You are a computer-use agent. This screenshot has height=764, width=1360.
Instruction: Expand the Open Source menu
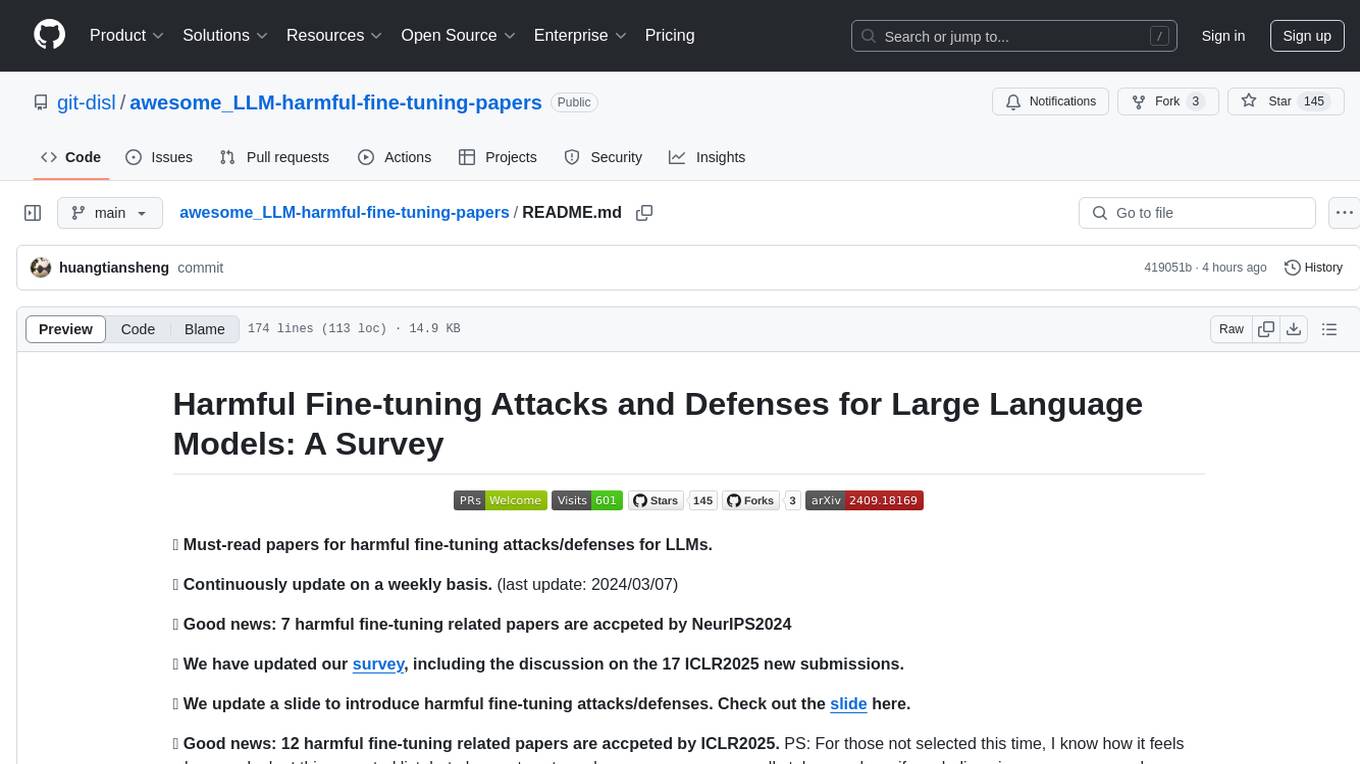pyautogui.click(x=458, y=35)
